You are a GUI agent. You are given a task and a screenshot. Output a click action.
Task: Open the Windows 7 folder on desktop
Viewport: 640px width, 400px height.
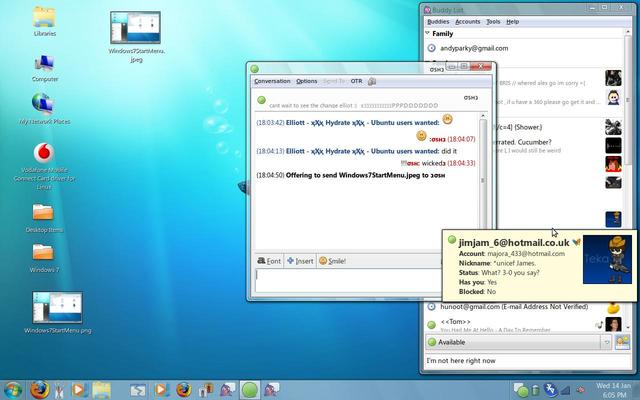click(x=44, y=258)
